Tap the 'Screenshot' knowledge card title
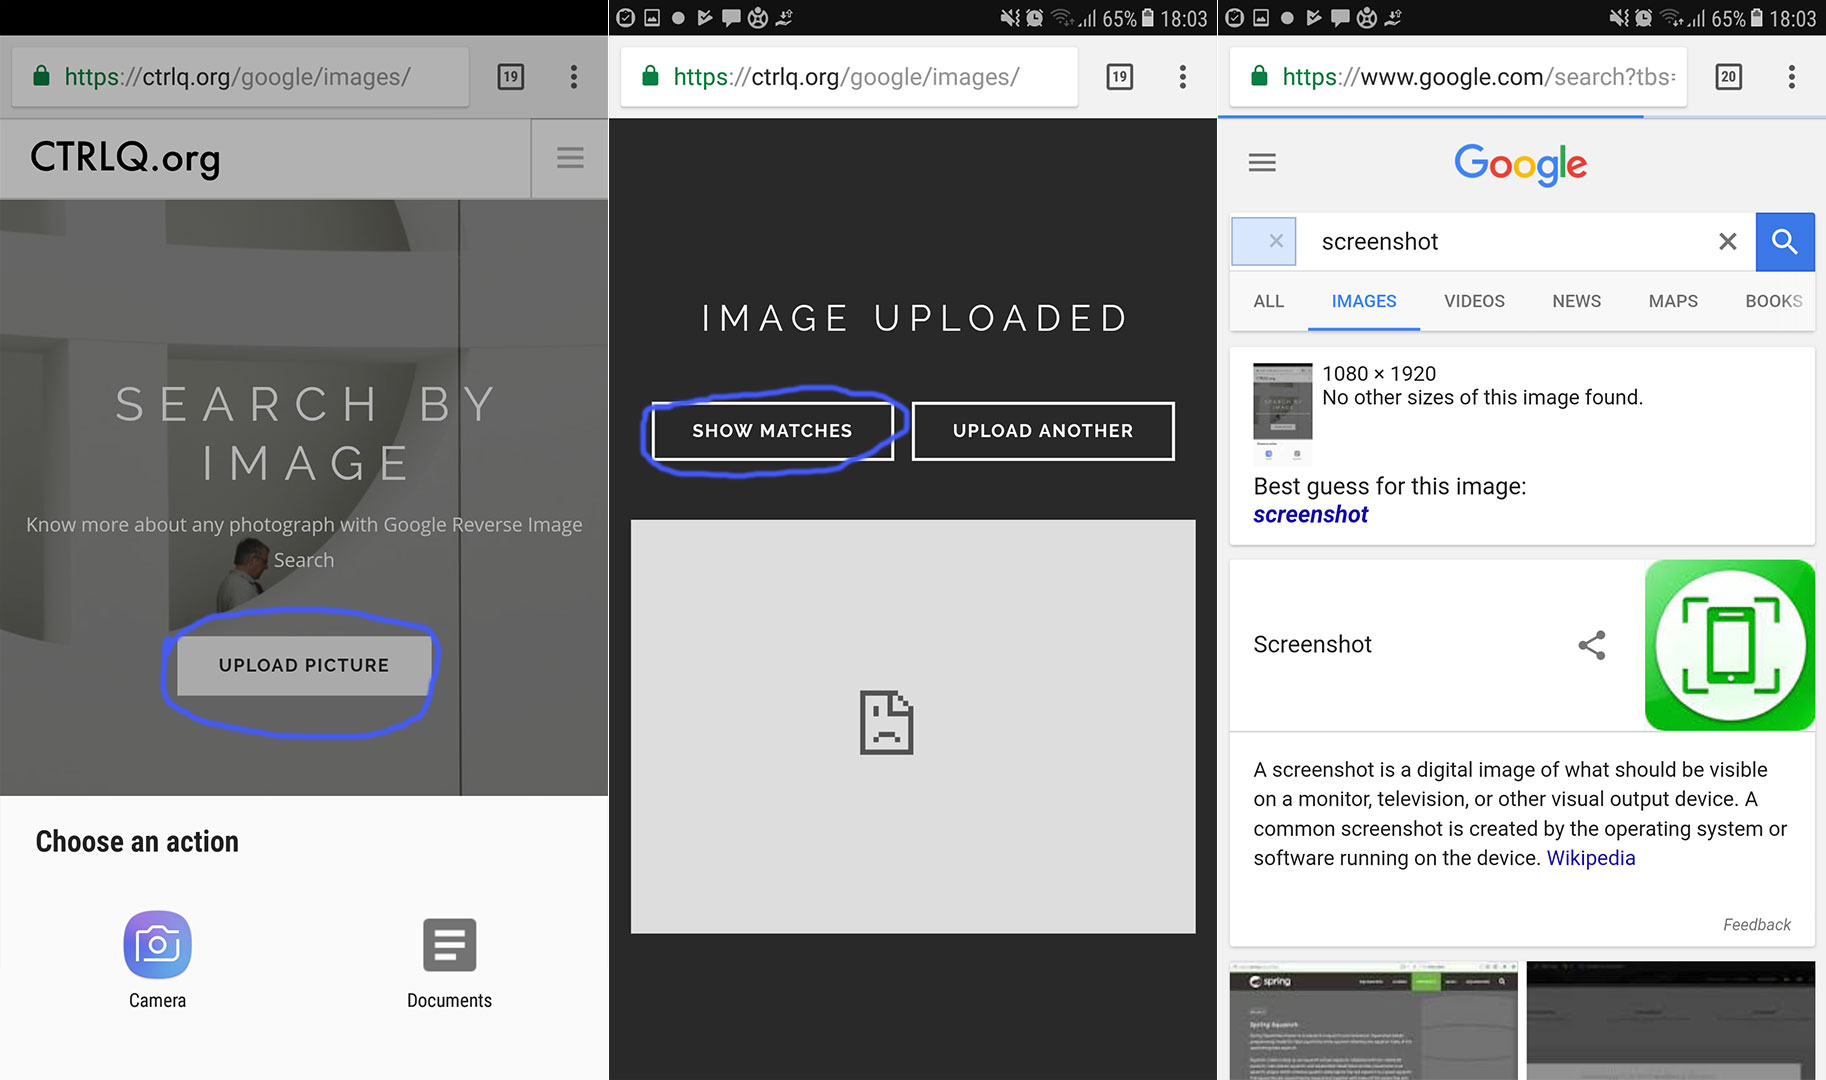 1312,645
